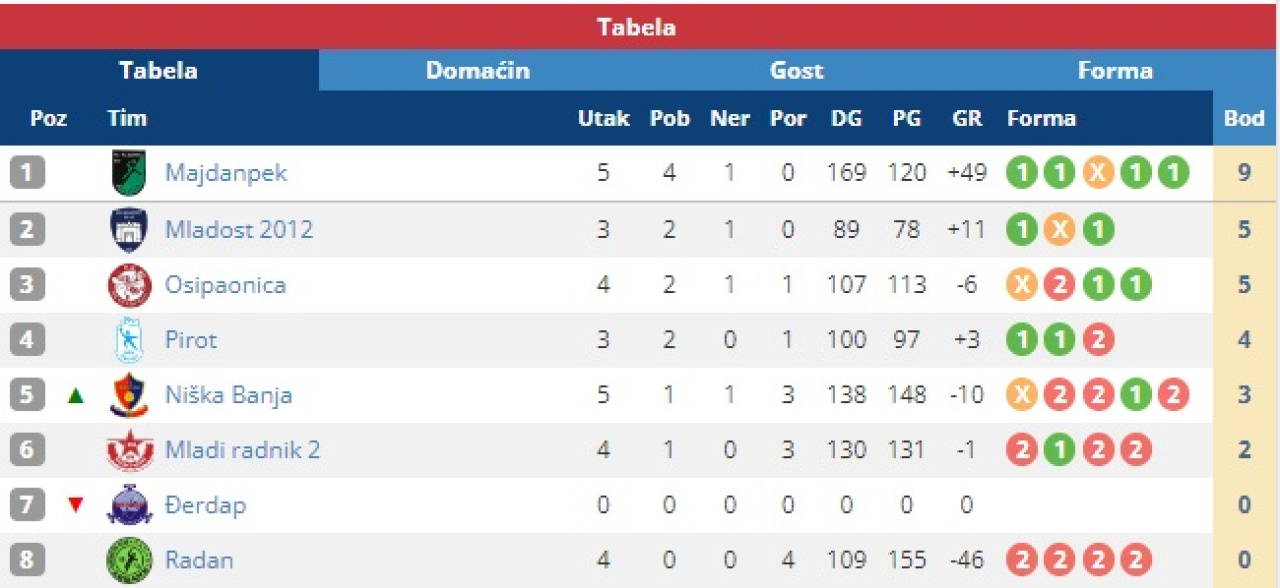Click the Osipaonica team crest
The height and width of the screenshot is (588, 1280).
click(129, 285)
